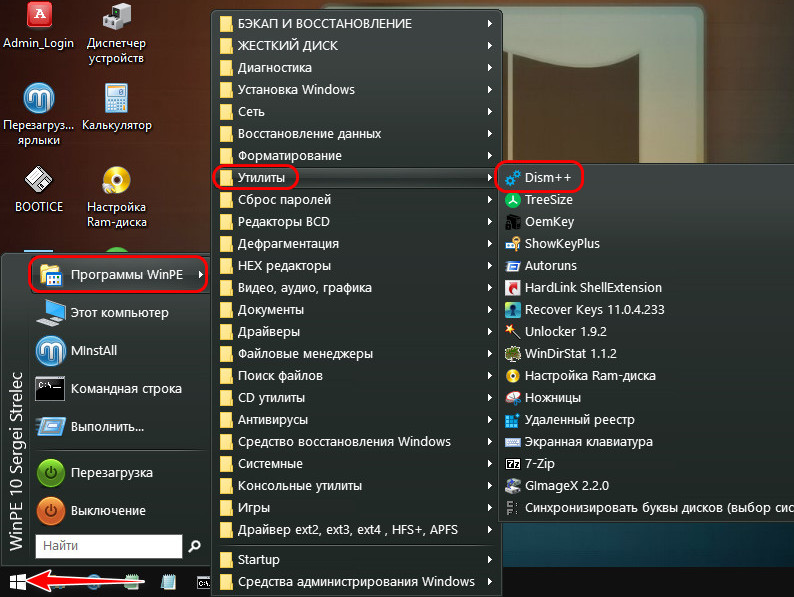Open Unlocker 1.9.2

click(647, 332)
